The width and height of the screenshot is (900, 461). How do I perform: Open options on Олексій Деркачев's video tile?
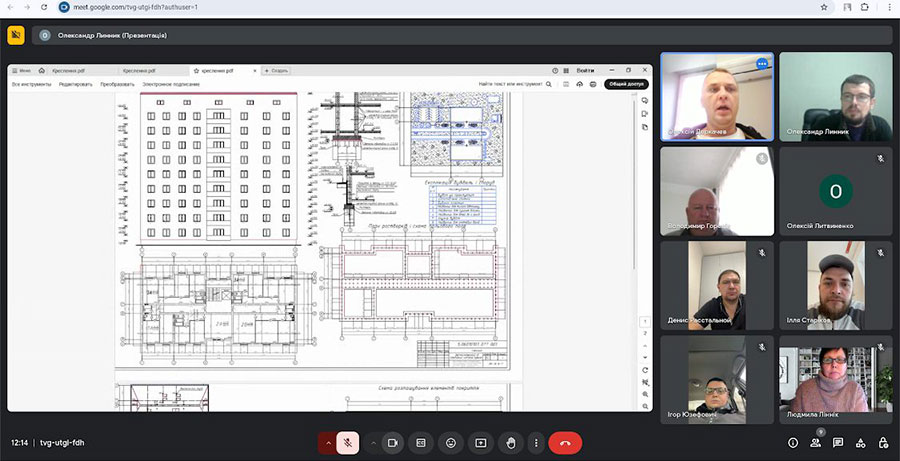pos(761,63)
